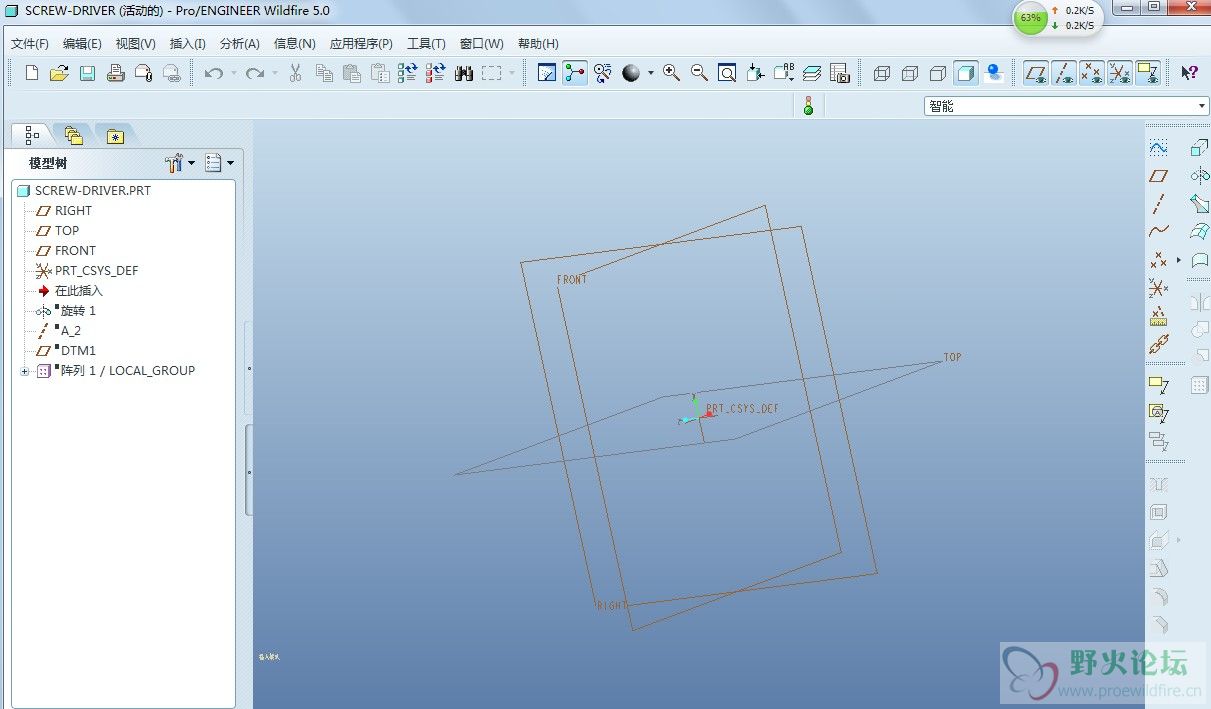This screenshot has width=1211, height=709.
Task: Switch to Wireframe display mode
Action: pyautogui.click(x=882, y=73)
